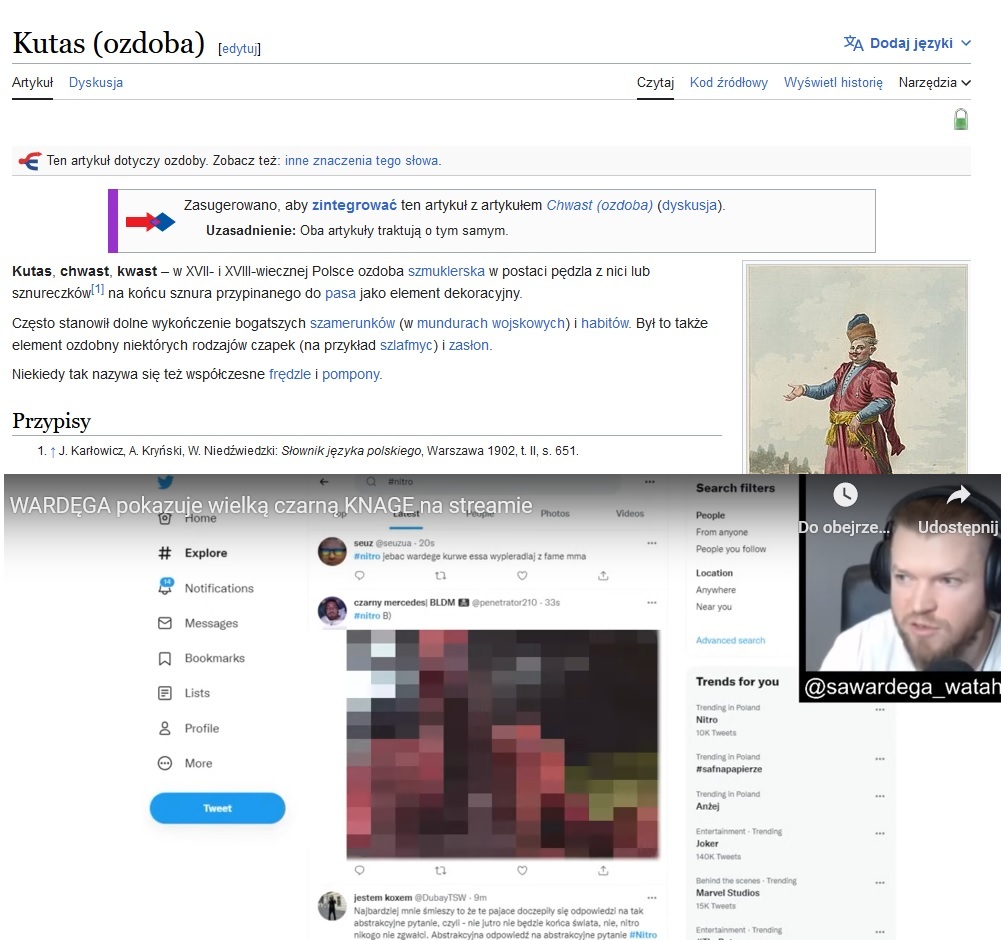The width and height of the screenshot is (1001, 940).
Task: Click seuz profile avatar
Action: coord(332,552)
